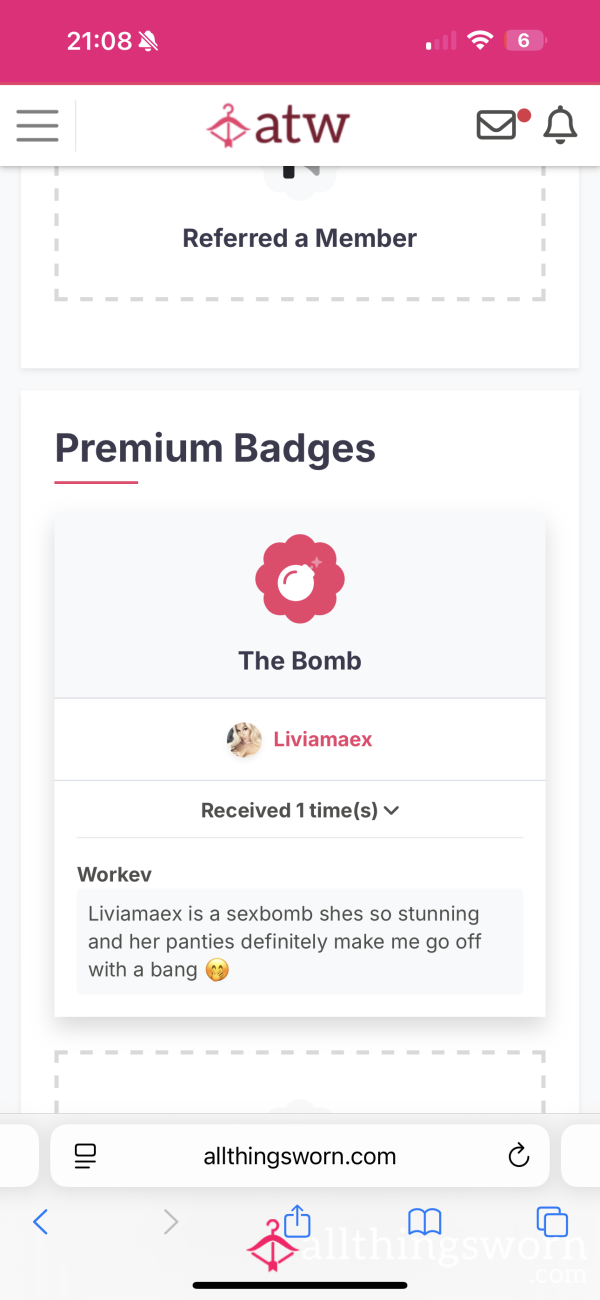Click the Liviamaex avatar thumbnail
The width and height of the screenshot is (600, 1300).
(x=244, y=740)
